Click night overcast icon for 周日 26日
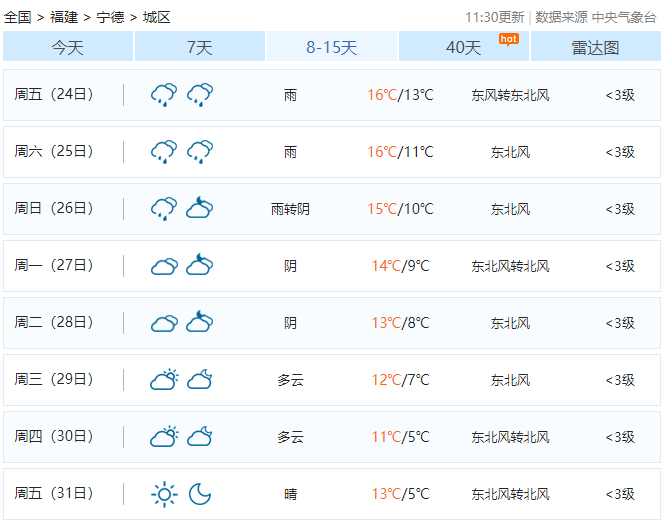The width and height of the screenshot is (665, 522). 200,207
